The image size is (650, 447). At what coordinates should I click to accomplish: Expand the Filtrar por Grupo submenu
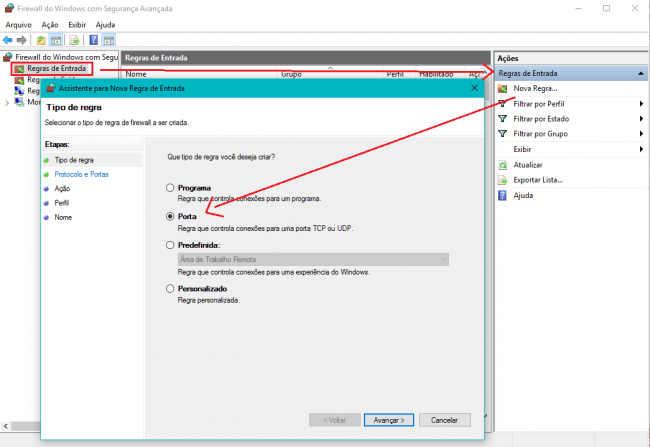[641, 134]
